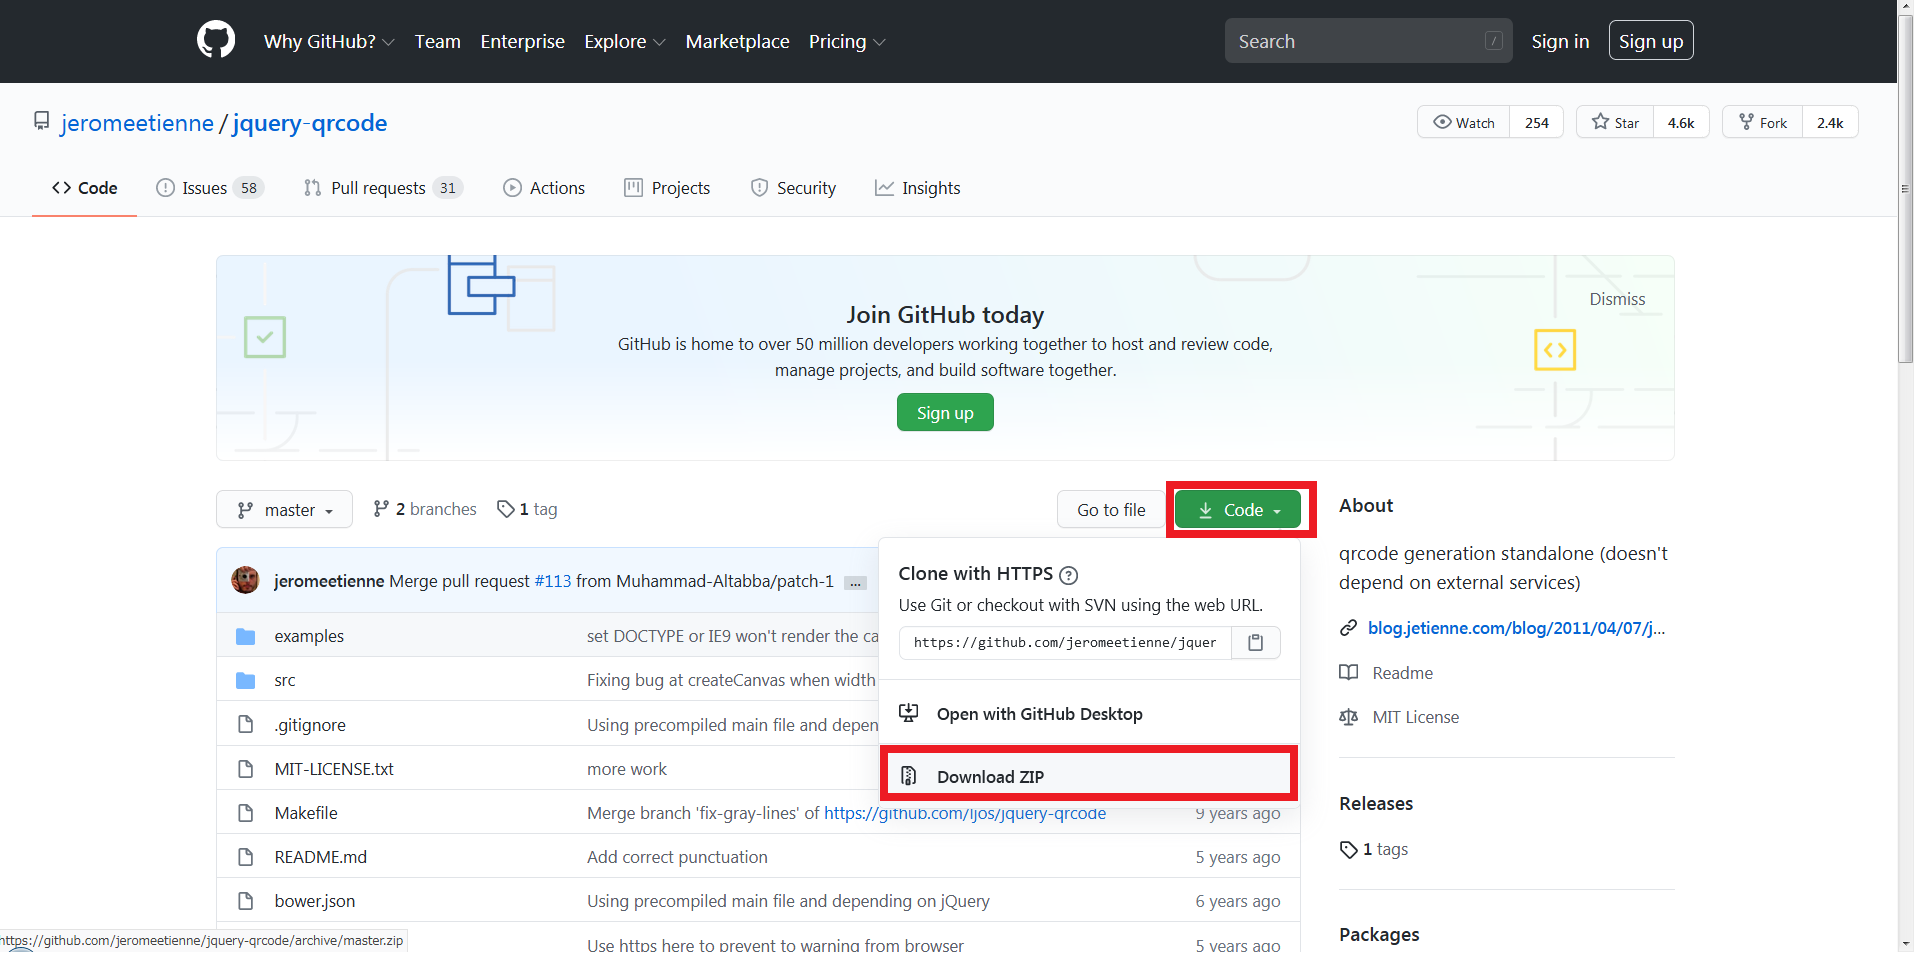View the 1 tag link
Image resolution: width=1915 pixels, height=955 pixels.
(527, 509)
